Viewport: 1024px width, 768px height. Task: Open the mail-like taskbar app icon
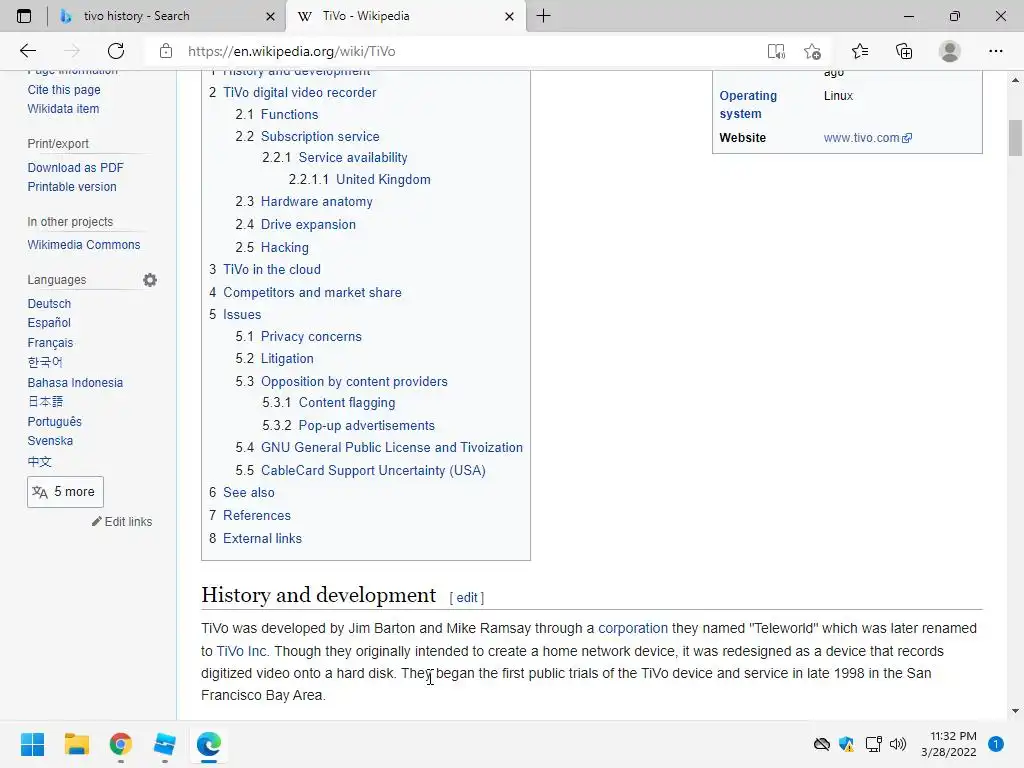[x=165, y=744]
